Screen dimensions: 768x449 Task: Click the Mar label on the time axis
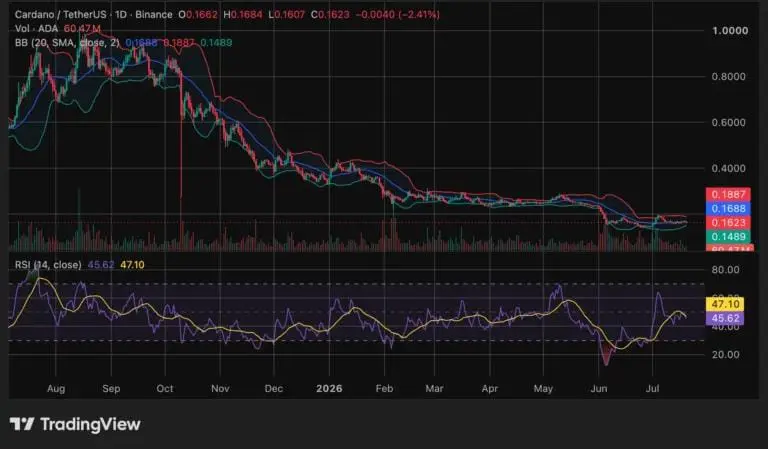pos(434,389)
